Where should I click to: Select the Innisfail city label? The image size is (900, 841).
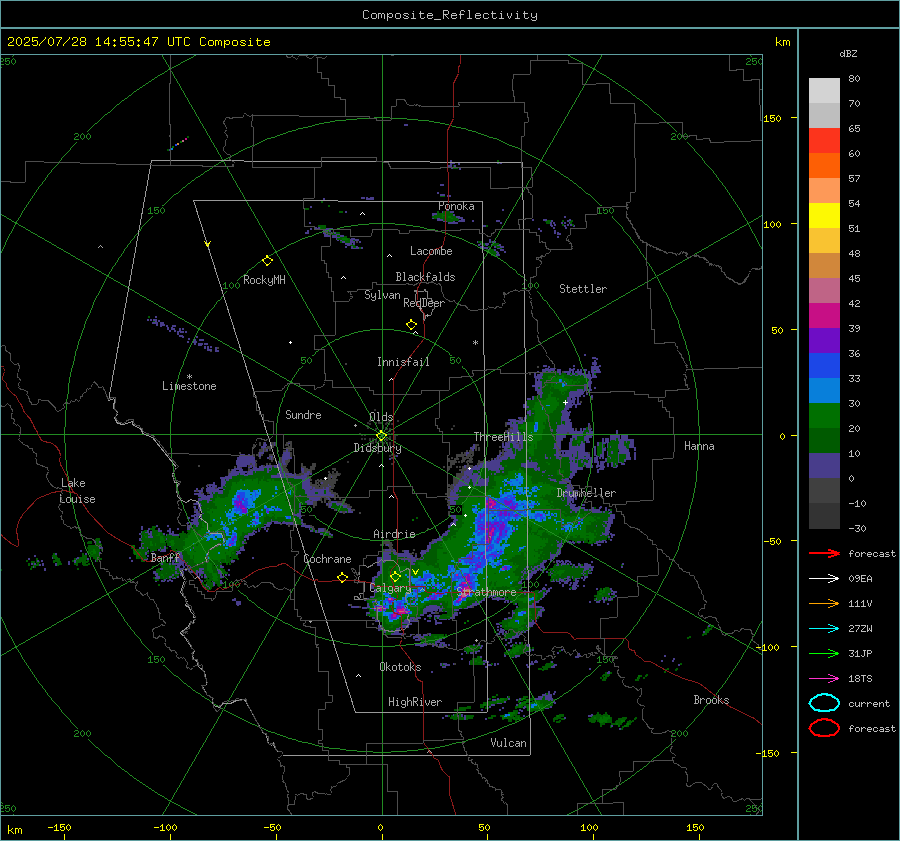(x=403, y=362)
